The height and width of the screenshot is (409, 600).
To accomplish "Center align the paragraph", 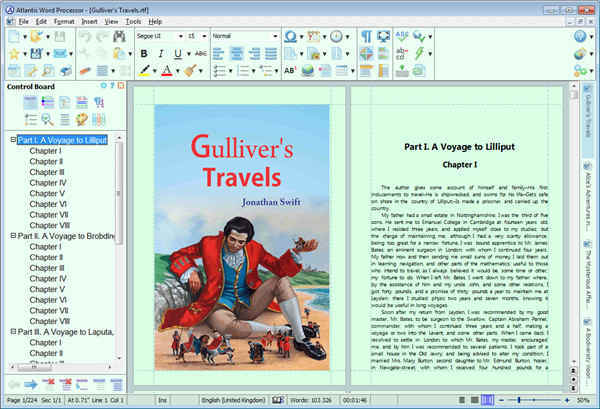I will point(237,54).
